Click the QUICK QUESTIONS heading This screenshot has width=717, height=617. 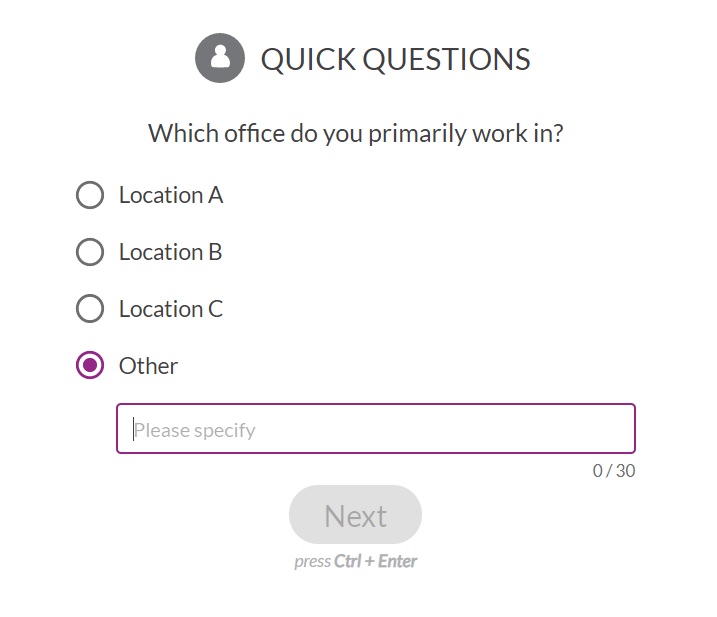396,59
